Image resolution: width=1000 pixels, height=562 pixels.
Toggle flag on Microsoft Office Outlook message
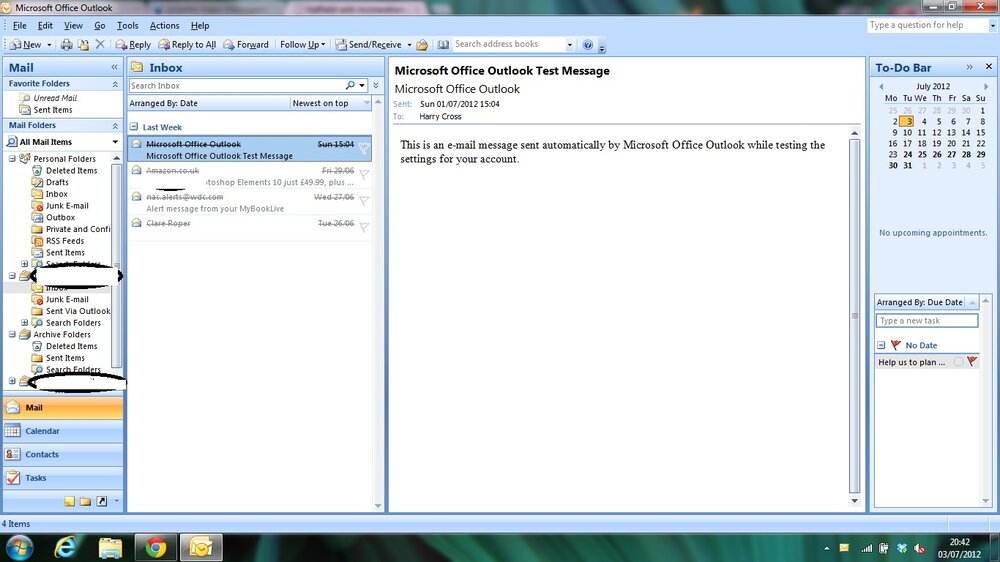click(364, 149)
